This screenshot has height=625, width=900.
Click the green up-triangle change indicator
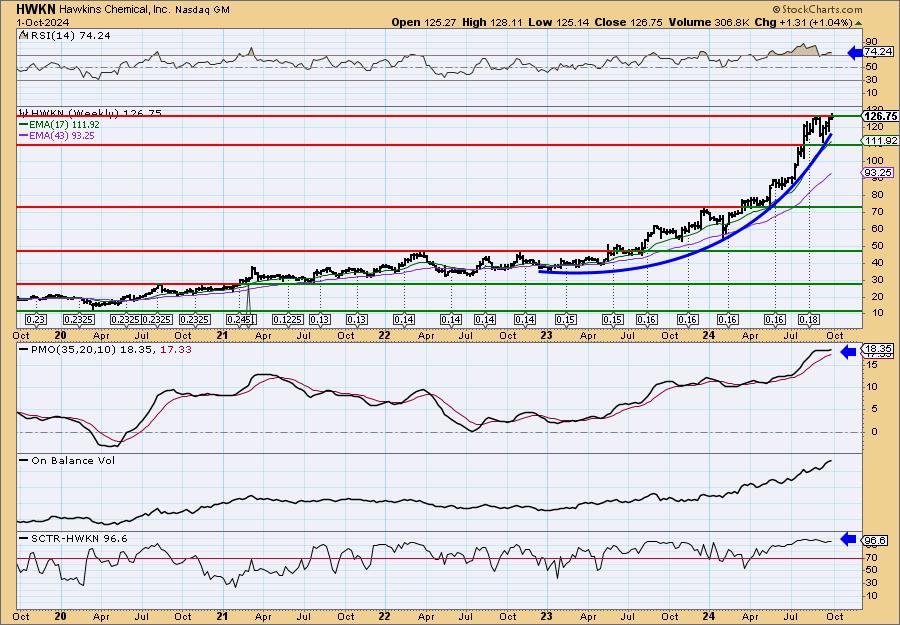(858, 23)
